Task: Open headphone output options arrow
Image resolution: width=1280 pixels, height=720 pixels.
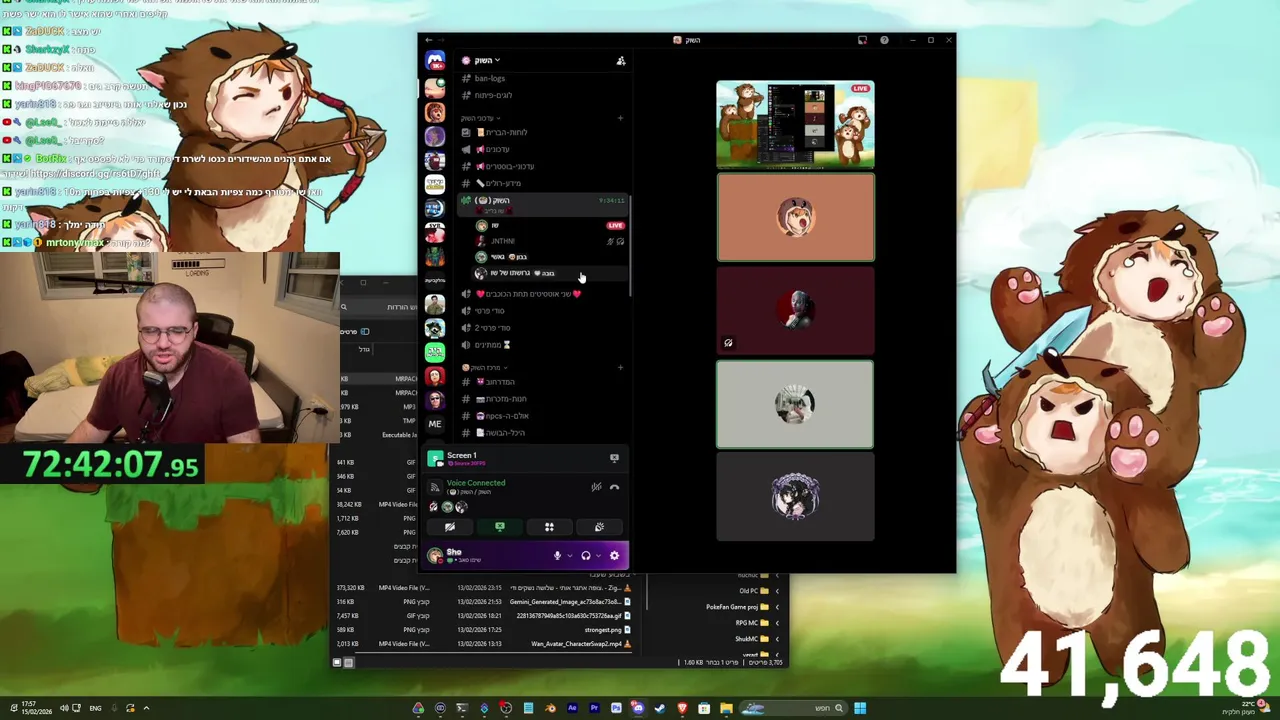Action: 598,556
